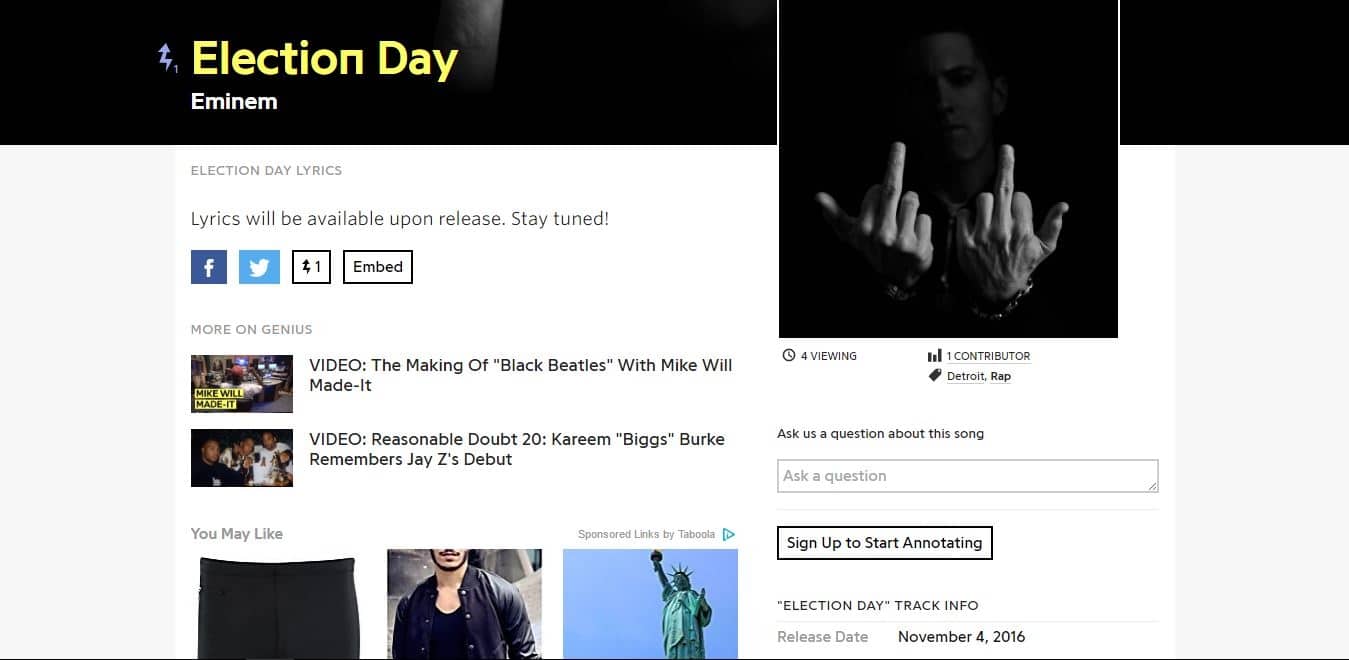1349x660 pixels.
Task: Click the clock icon next to 4 Viewing
Action: pyautogui.click(x=788, y=356)
